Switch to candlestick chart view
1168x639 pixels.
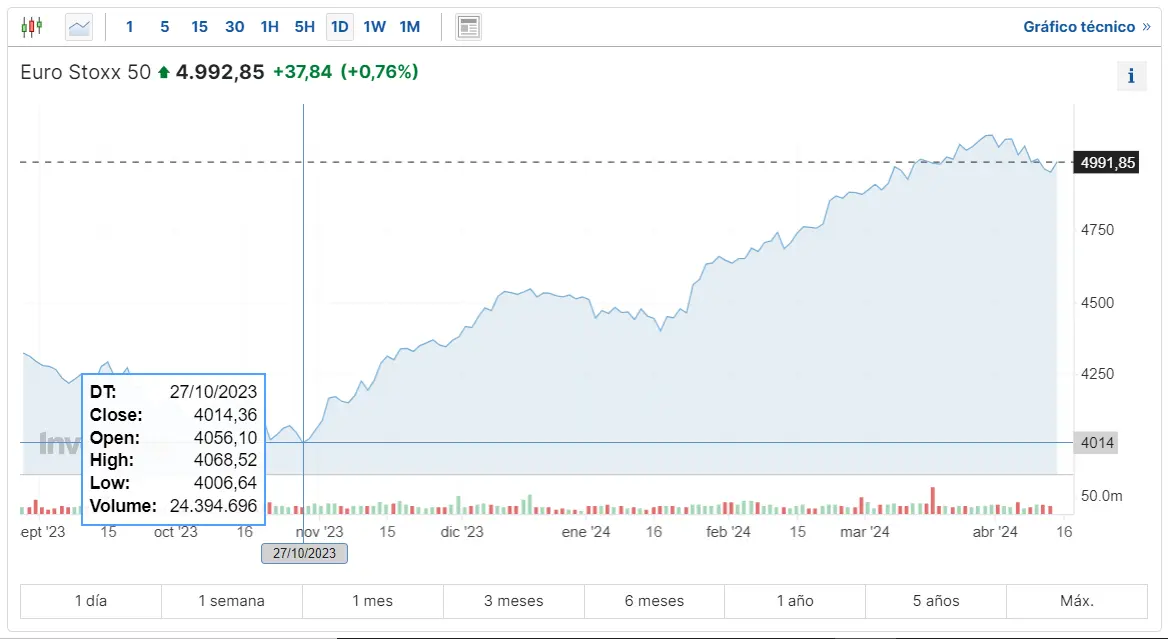pyautogui.click(x=31, y=26)
